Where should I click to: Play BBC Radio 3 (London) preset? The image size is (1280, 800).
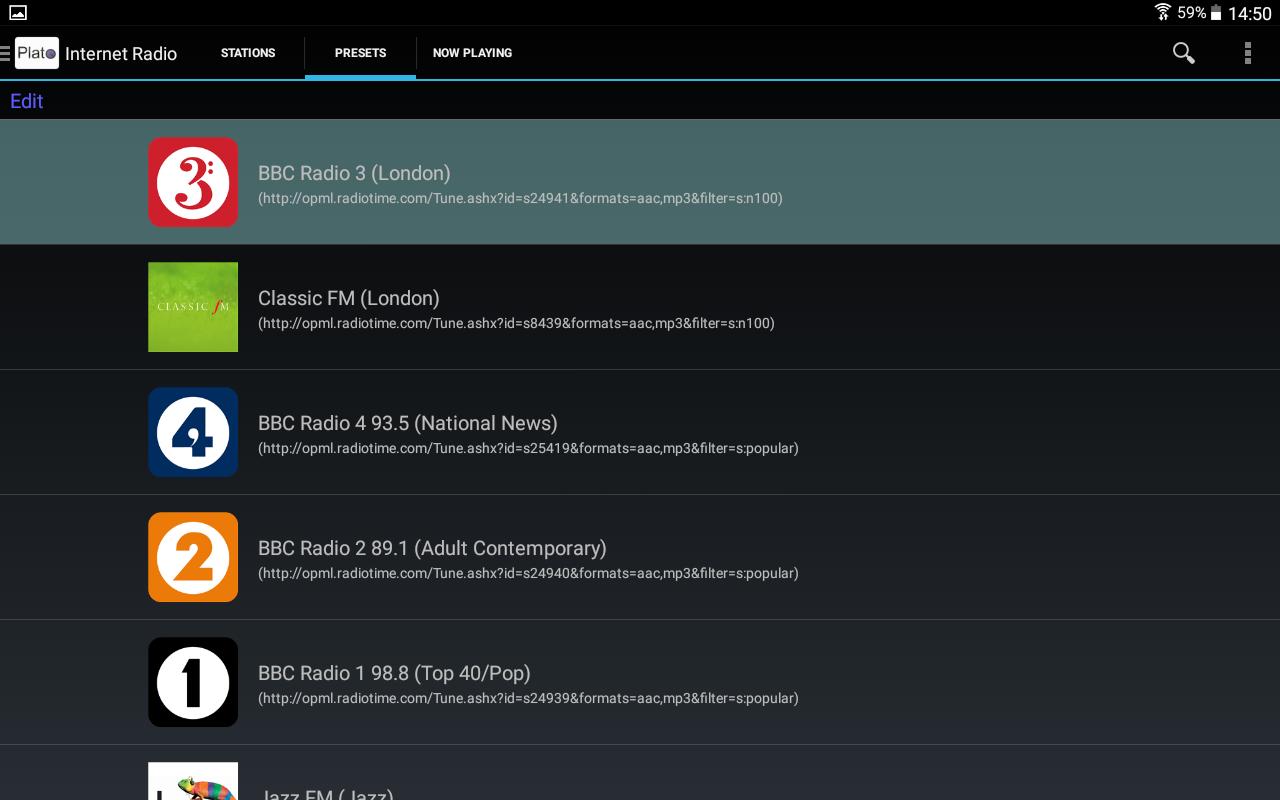click(640, 182)
